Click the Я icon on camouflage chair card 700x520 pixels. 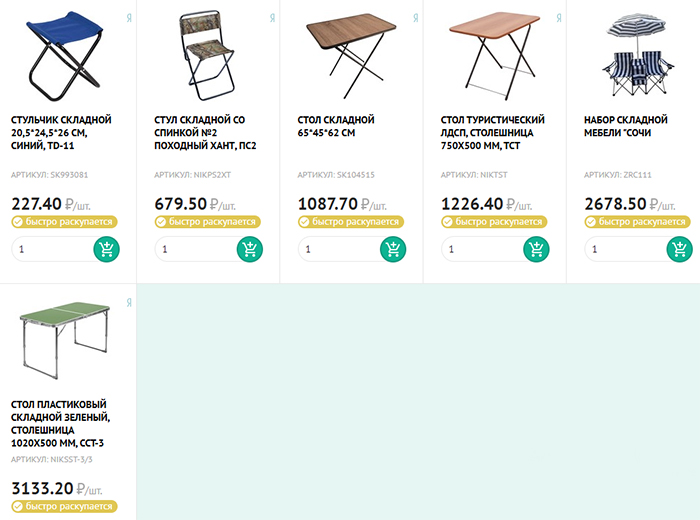pos(272,18)
